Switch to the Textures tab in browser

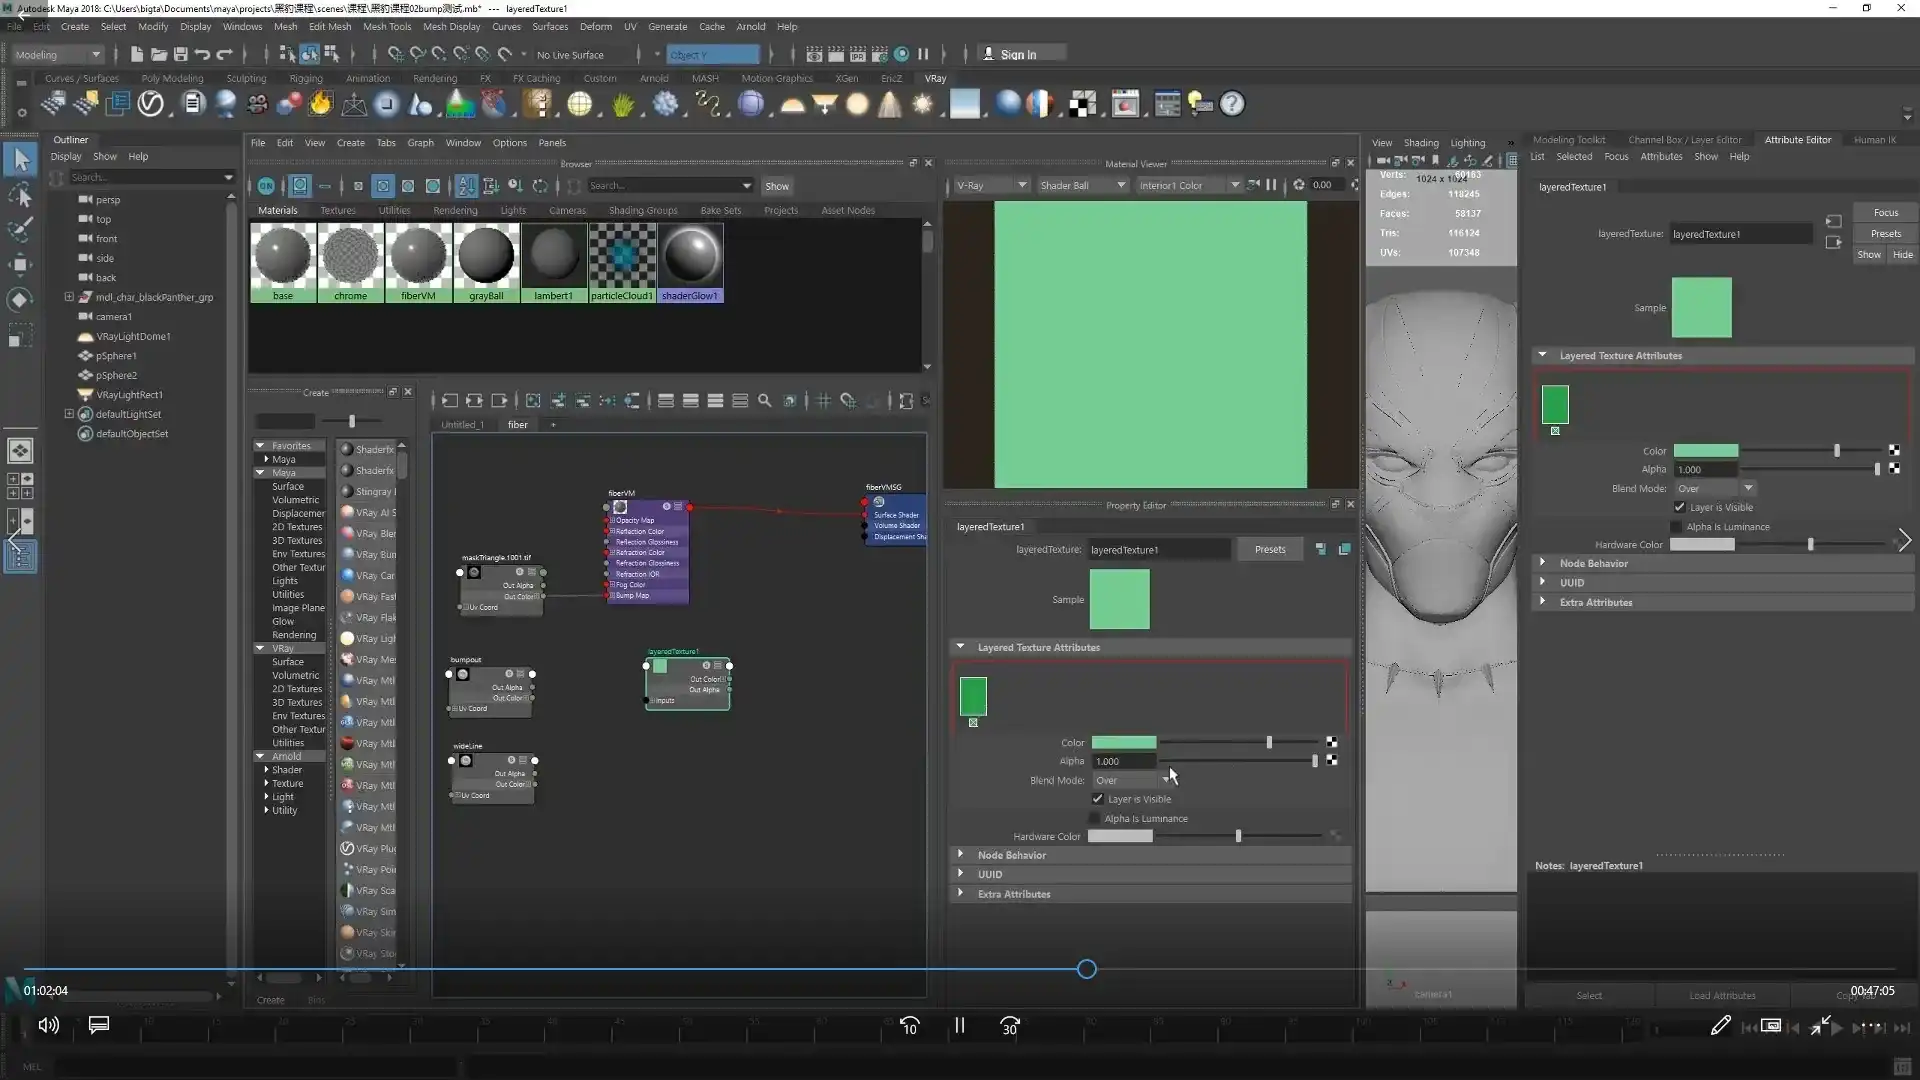point(338,211)
